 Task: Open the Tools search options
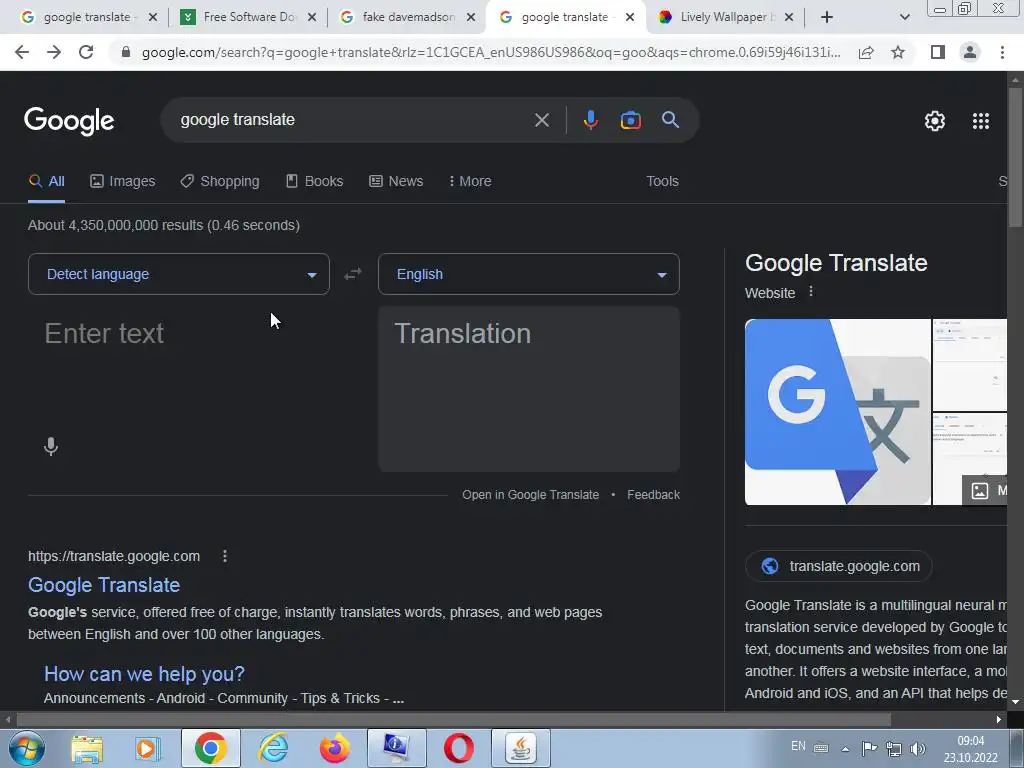662,182
